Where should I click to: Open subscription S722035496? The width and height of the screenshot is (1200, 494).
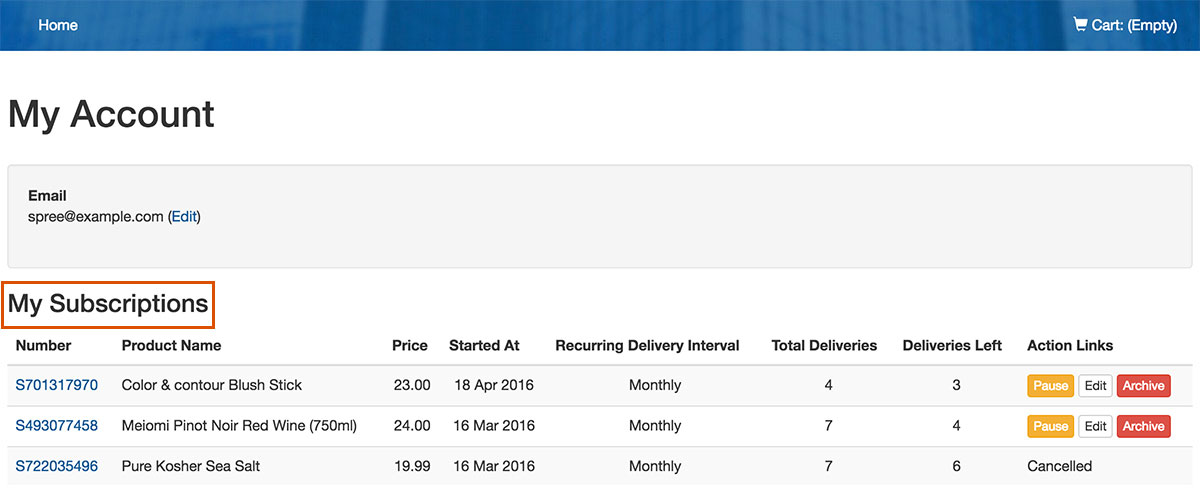point(57,466)
